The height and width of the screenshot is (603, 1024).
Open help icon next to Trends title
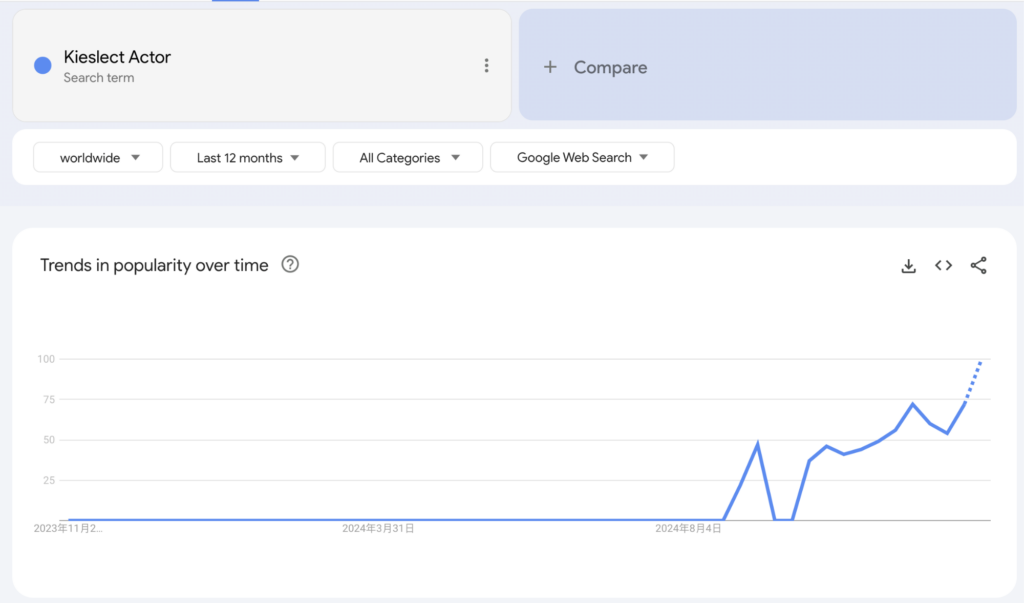point(290,265)
